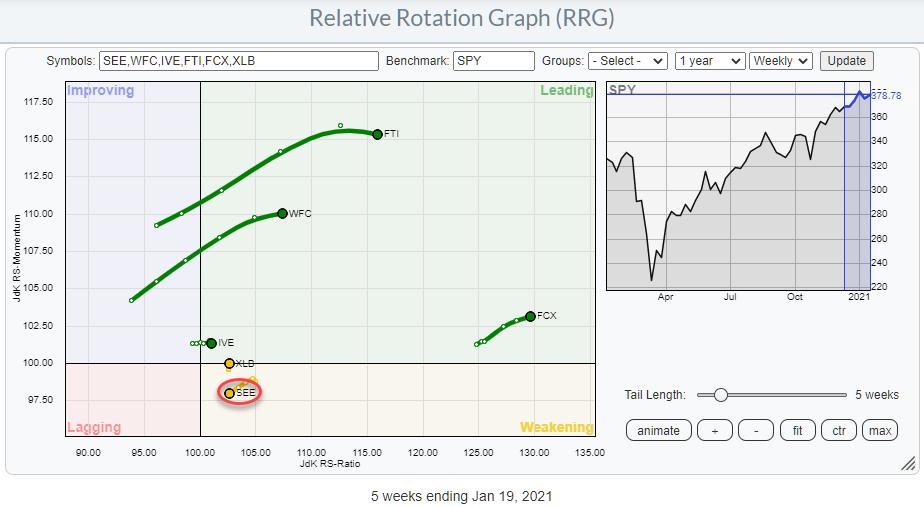Select the WFC data point on graph
Screen dimensions: 924x507
click(282, 213)
